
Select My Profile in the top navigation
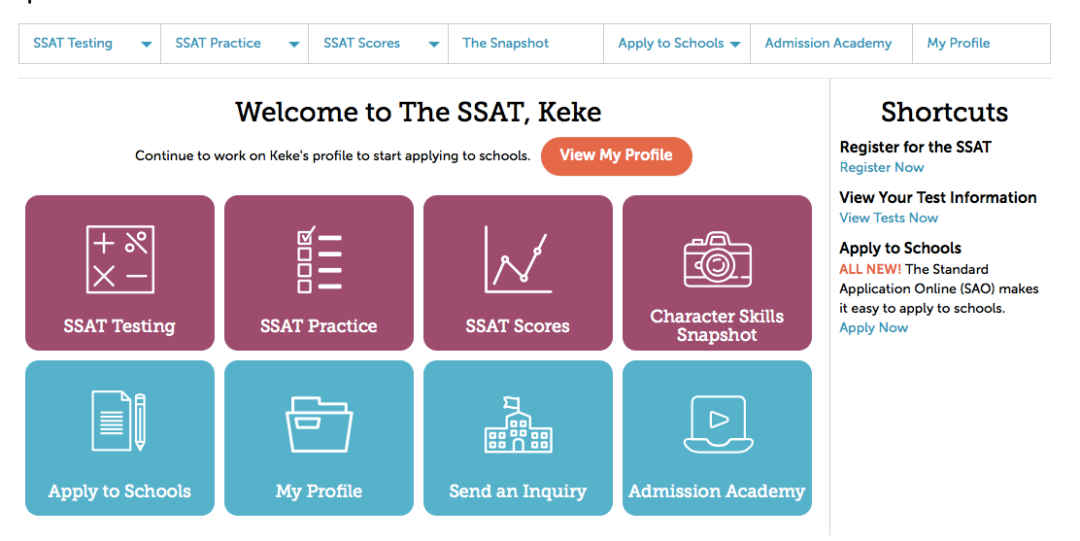958,43
